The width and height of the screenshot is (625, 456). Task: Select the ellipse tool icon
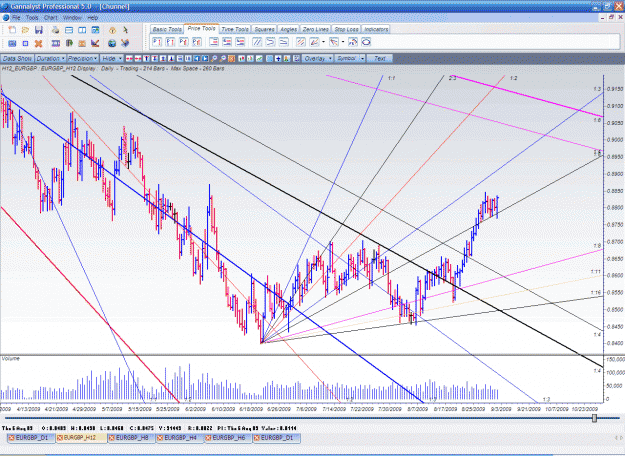[x=366, y=42]
